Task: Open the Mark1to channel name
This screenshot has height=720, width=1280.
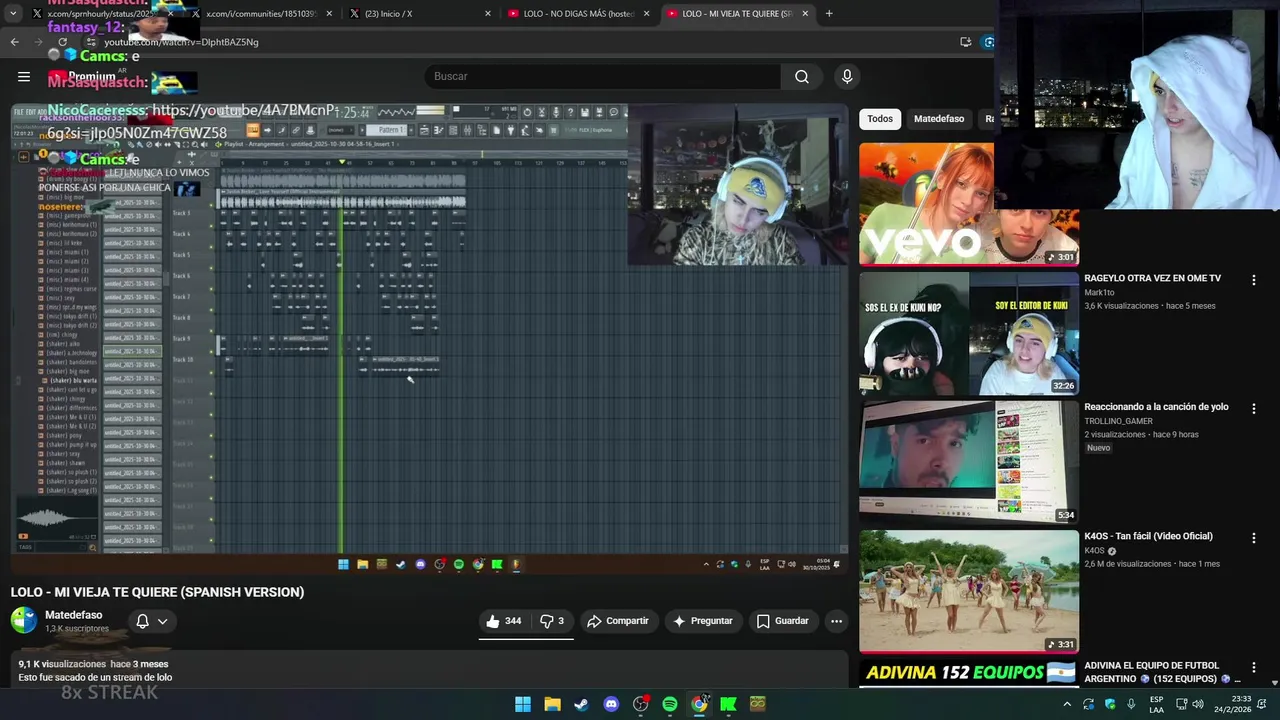Action: pos(1101,293)
